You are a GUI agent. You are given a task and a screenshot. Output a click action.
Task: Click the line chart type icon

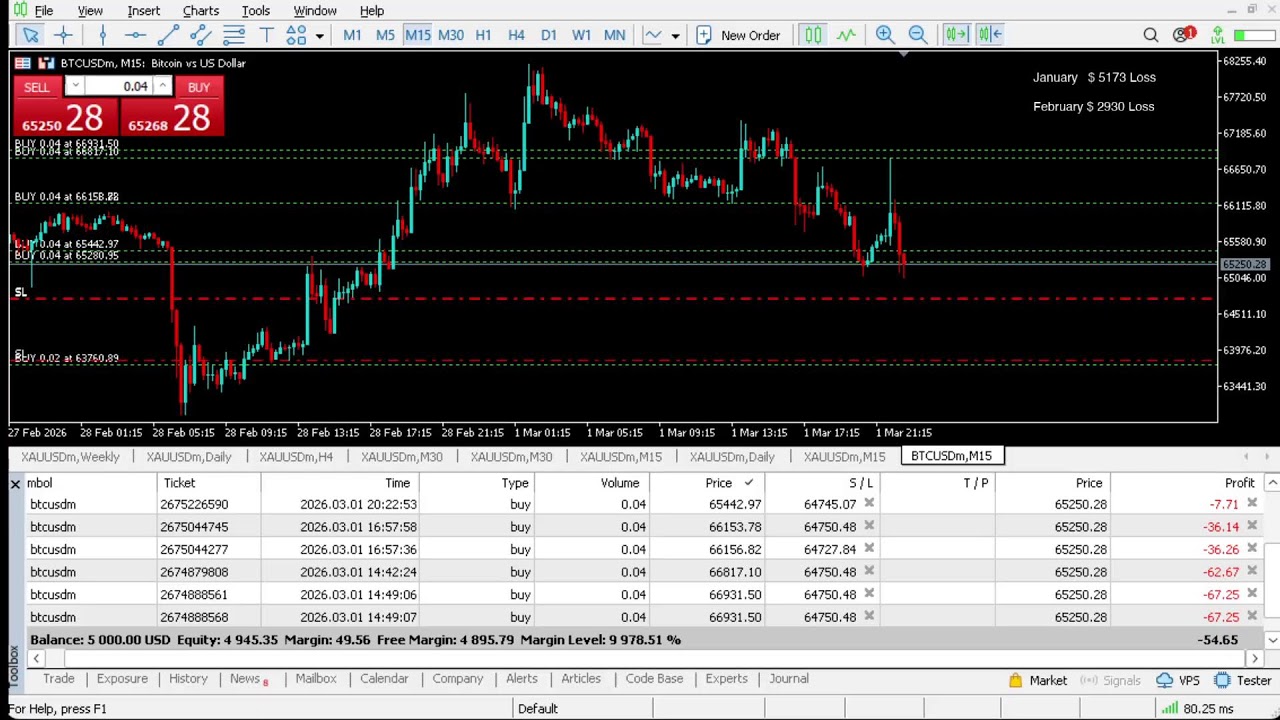tap(653, 35)
